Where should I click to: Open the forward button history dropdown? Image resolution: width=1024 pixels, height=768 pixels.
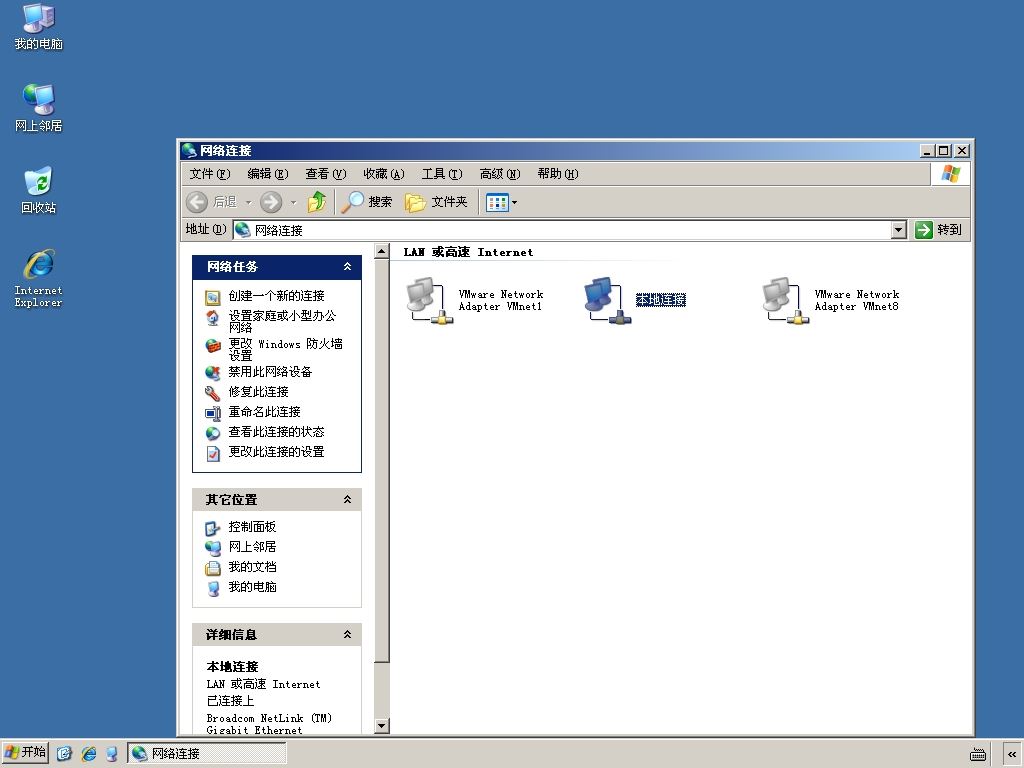pos(293,202)
